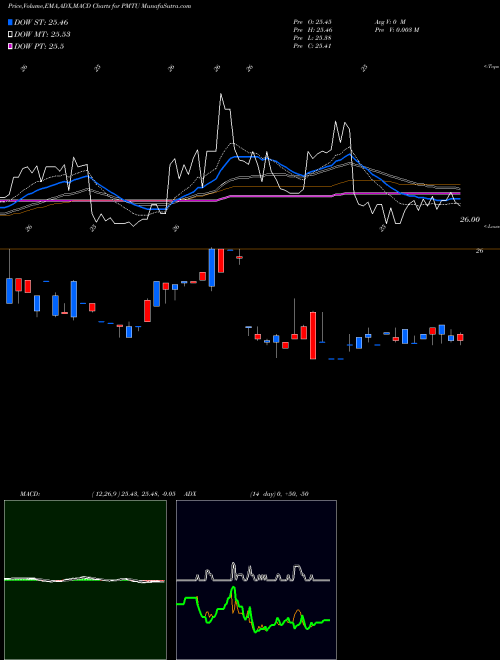Click the '<Tops' marker label

(491, 67)
